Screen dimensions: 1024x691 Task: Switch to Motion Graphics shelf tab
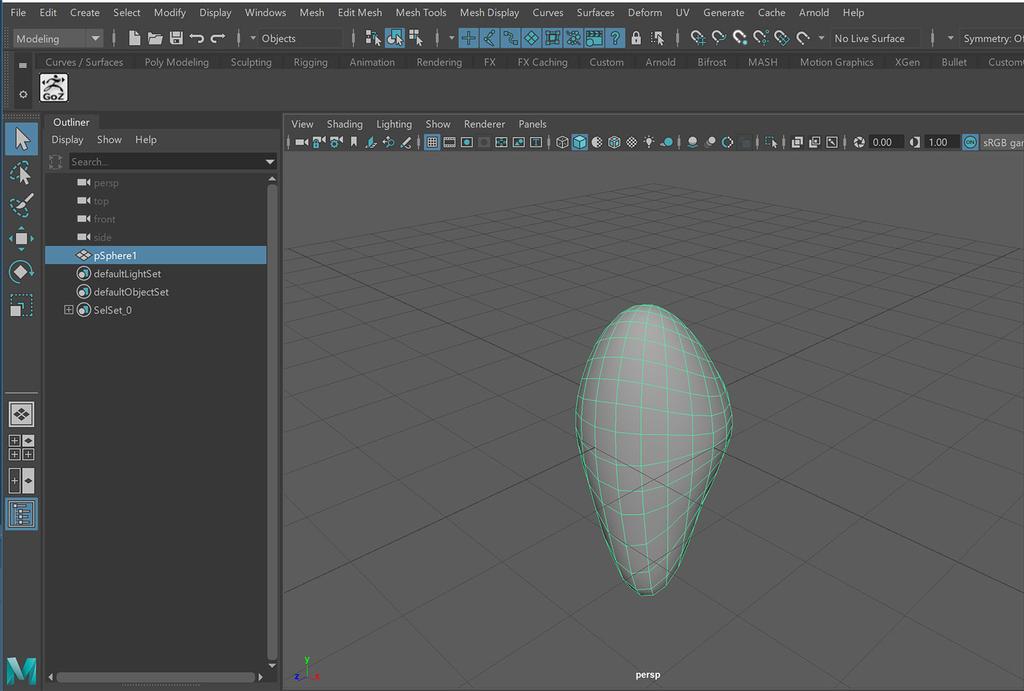click(836, 62)
